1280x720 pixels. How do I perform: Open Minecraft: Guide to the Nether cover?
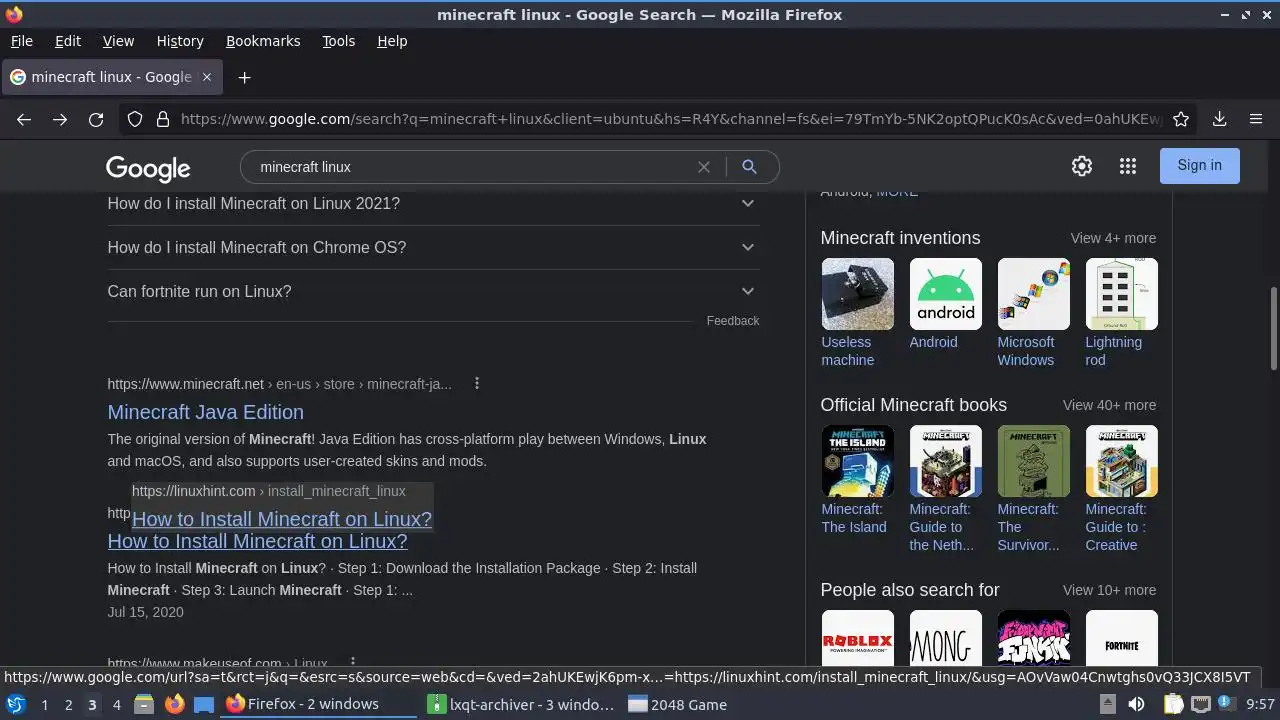coord(945,461)
